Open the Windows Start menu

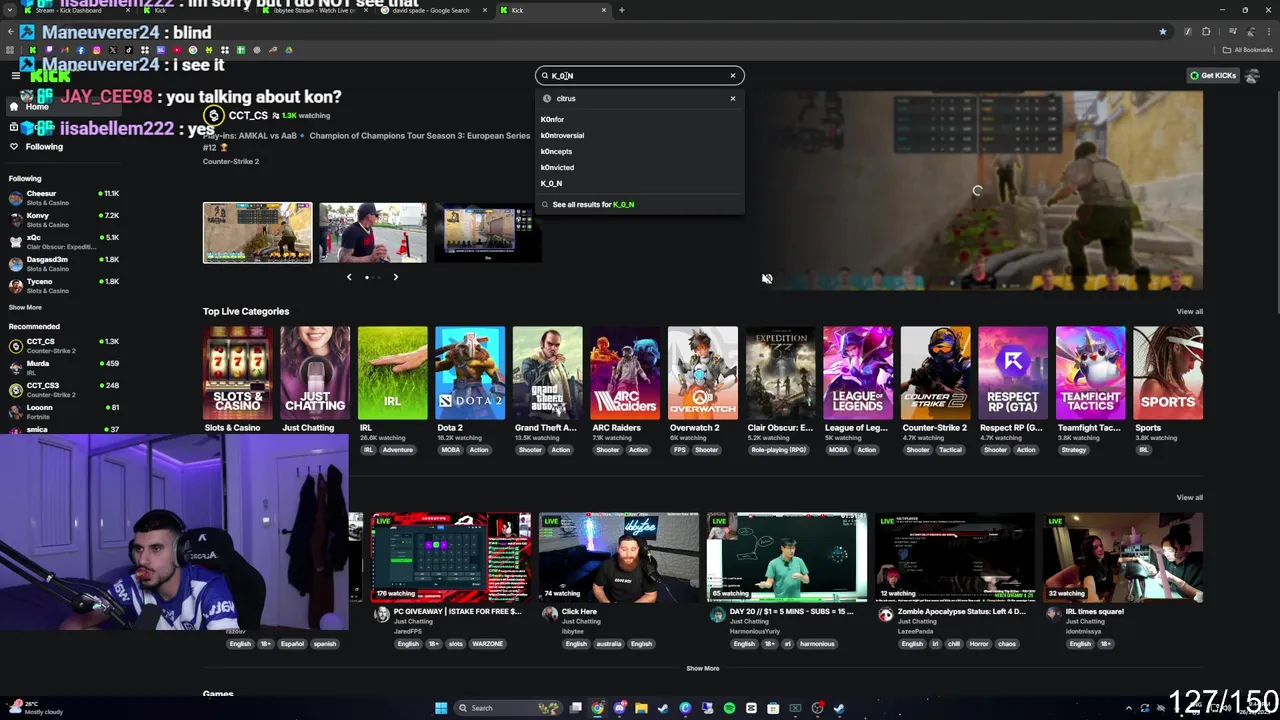441,708
